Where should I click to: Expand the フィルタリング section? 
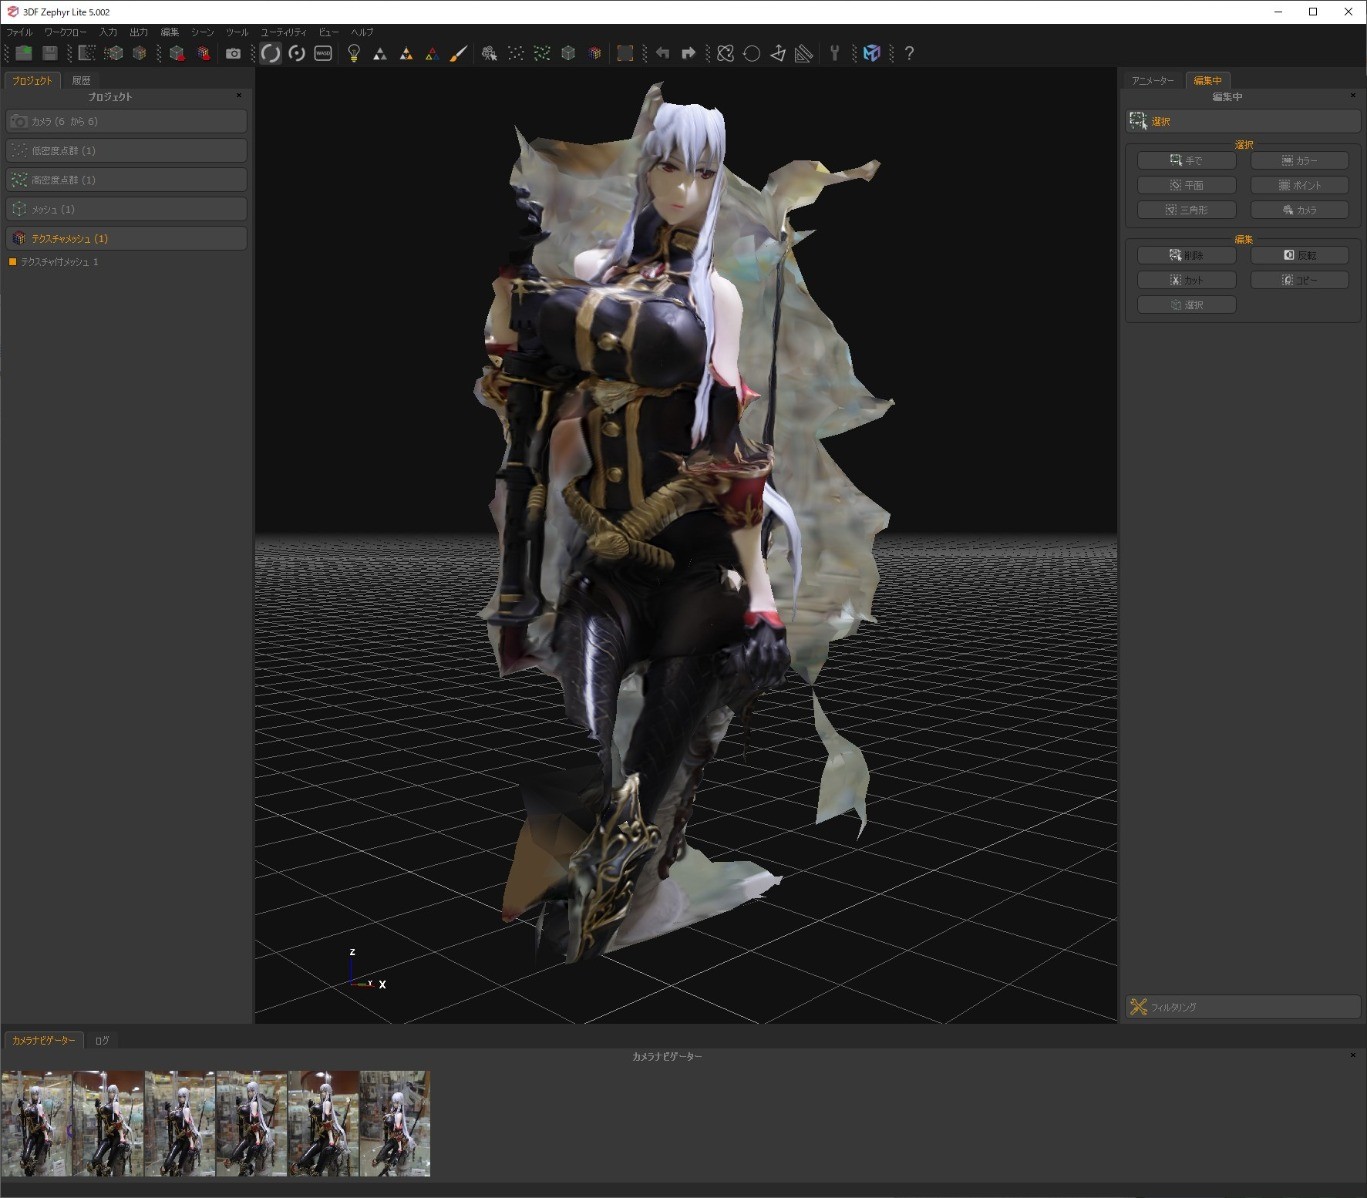[x=1243, y=1007]
